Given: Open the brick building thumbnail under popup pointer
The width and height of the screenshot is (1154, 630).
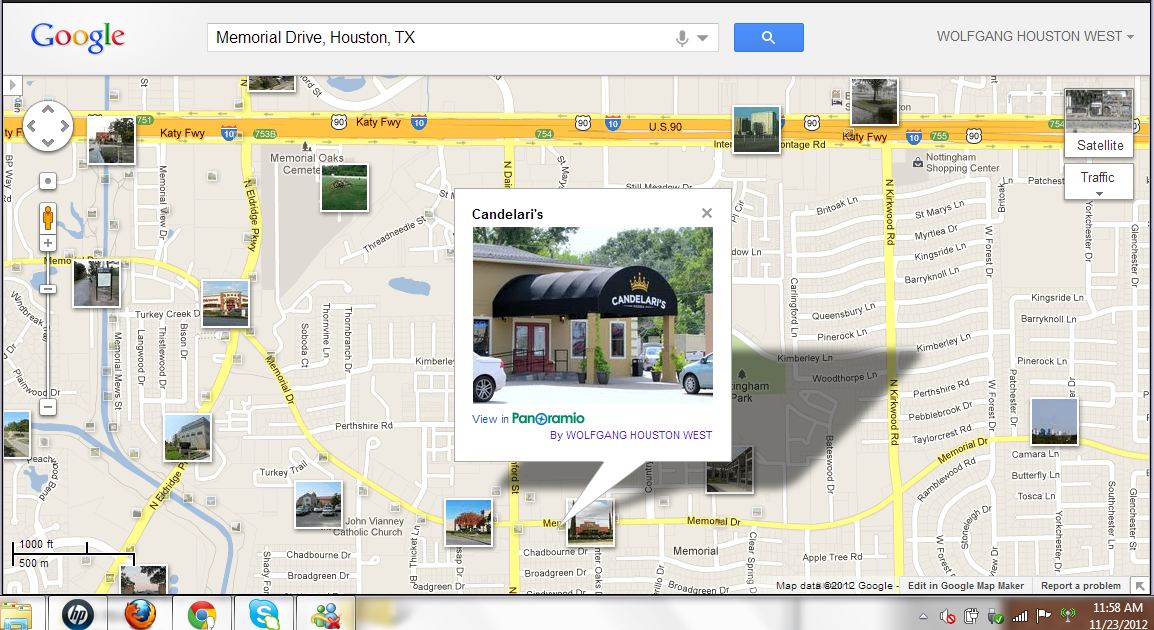Looking at the screenshot, I should tap(590, 523).
